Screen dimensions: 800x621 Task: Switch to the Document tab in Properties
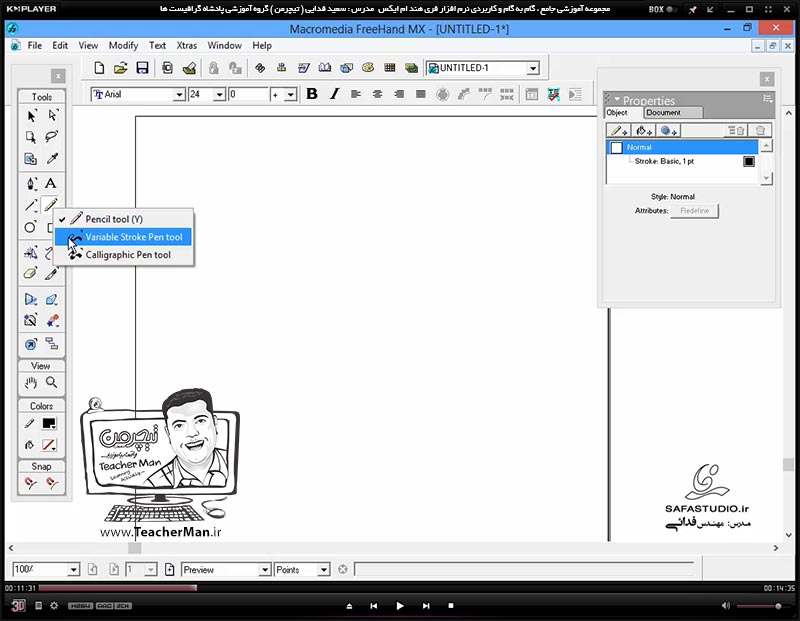672,113
